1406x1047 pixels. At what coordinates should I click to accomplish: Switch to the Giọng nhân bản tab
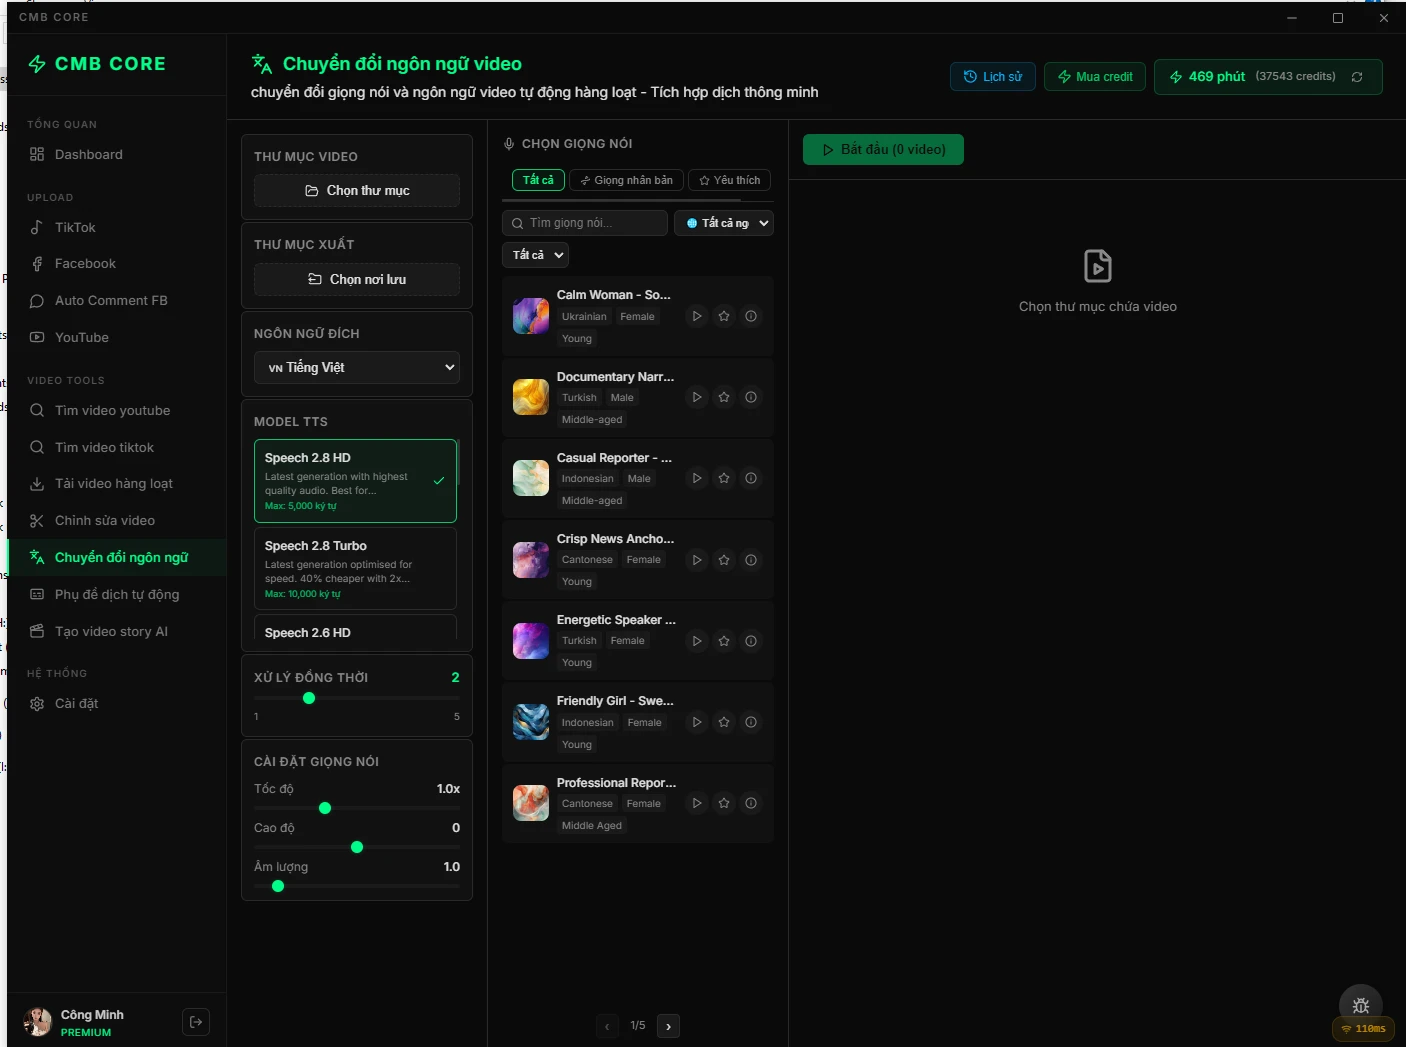point(626,180)
